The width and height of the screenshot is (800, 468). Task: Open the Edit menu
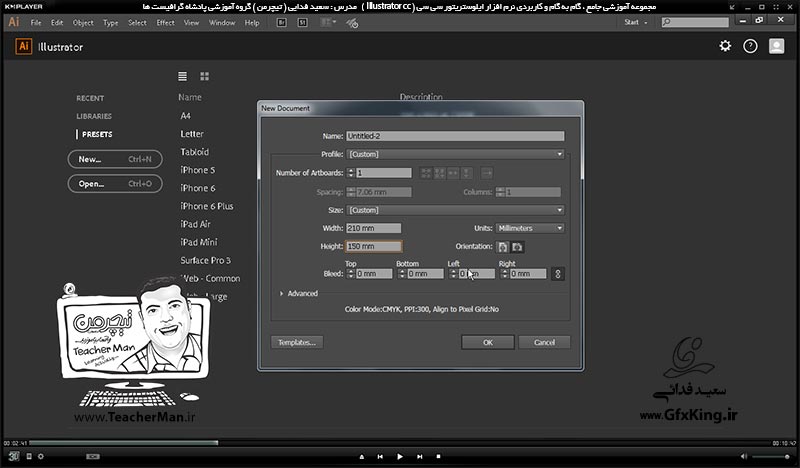(57, 22)
